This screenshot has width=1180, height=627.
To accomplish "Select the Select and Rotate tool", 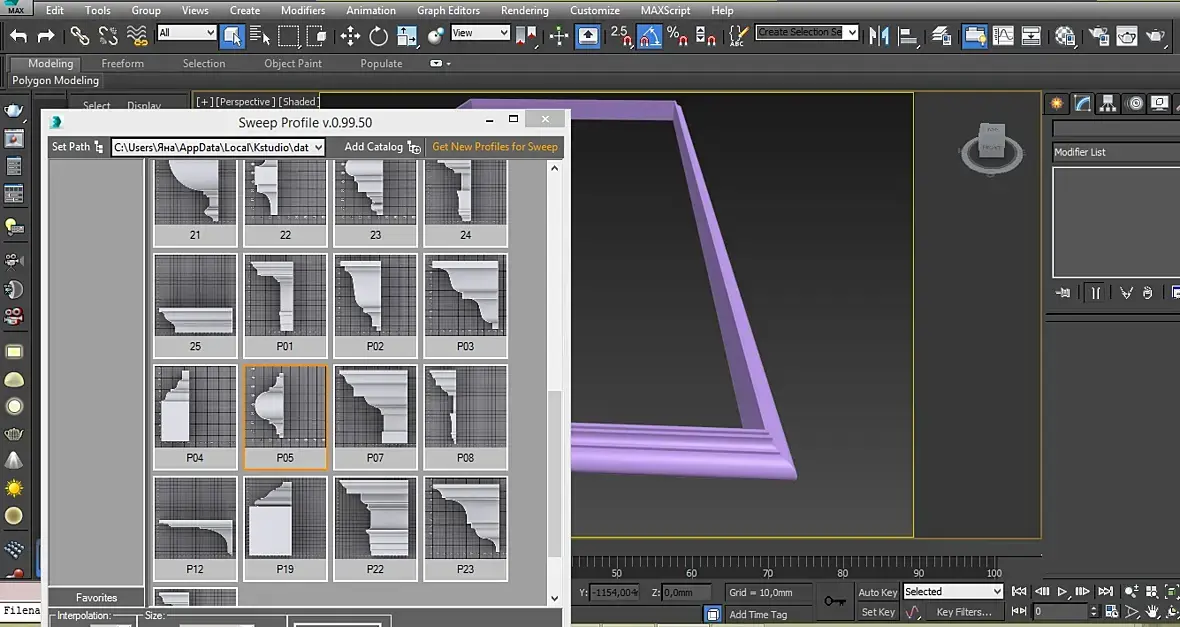I will [378, 36].
